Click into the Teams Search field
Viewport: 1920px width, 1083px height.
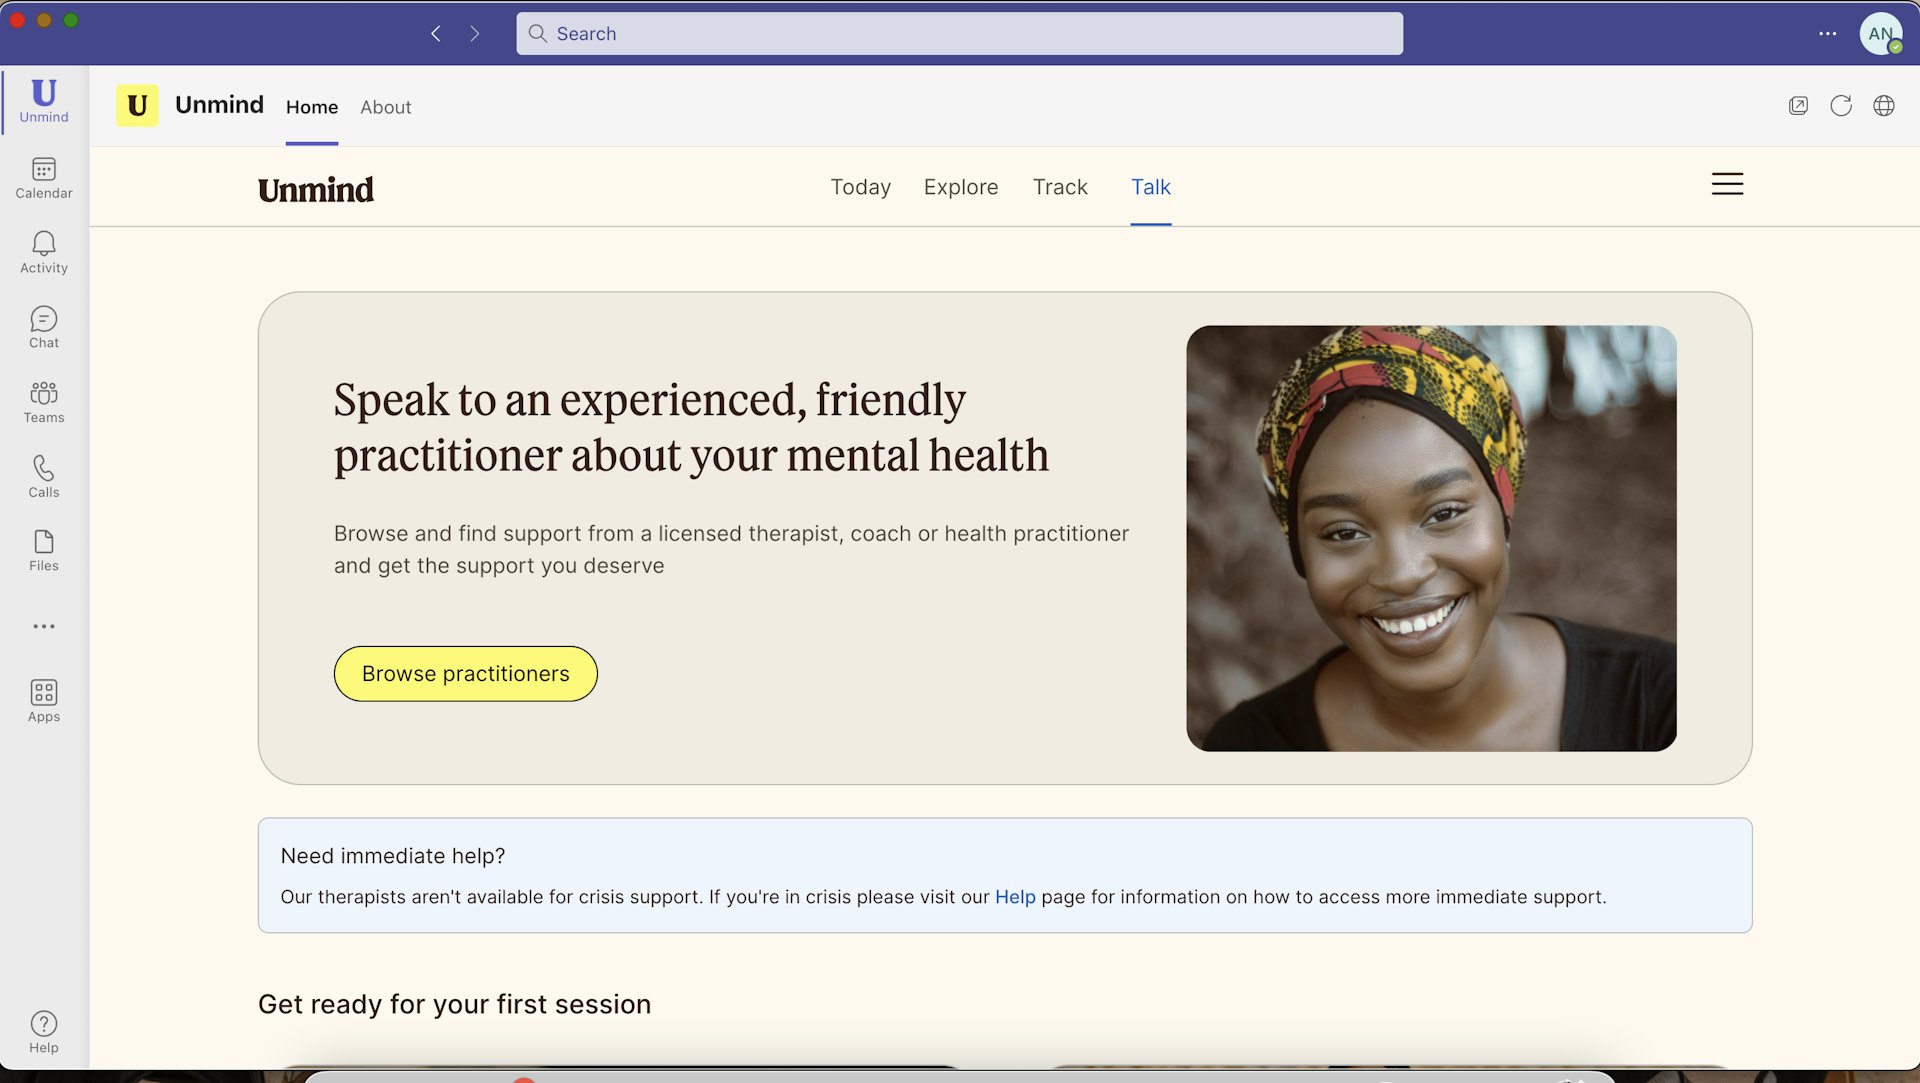tap(959, 34)
